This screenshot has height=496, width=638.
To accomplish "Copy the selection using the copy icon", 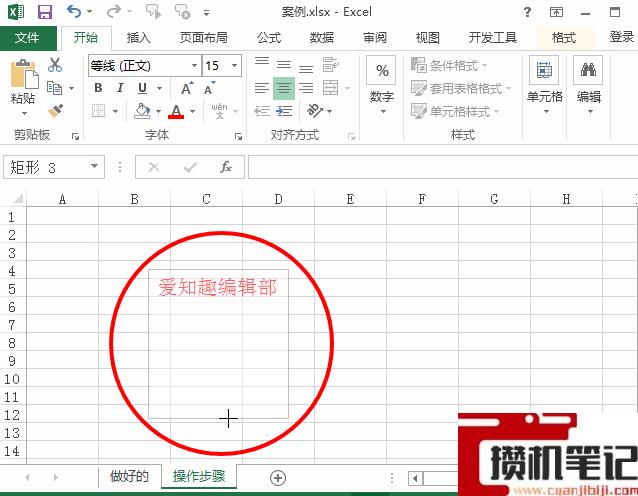I will click(55, 87).
